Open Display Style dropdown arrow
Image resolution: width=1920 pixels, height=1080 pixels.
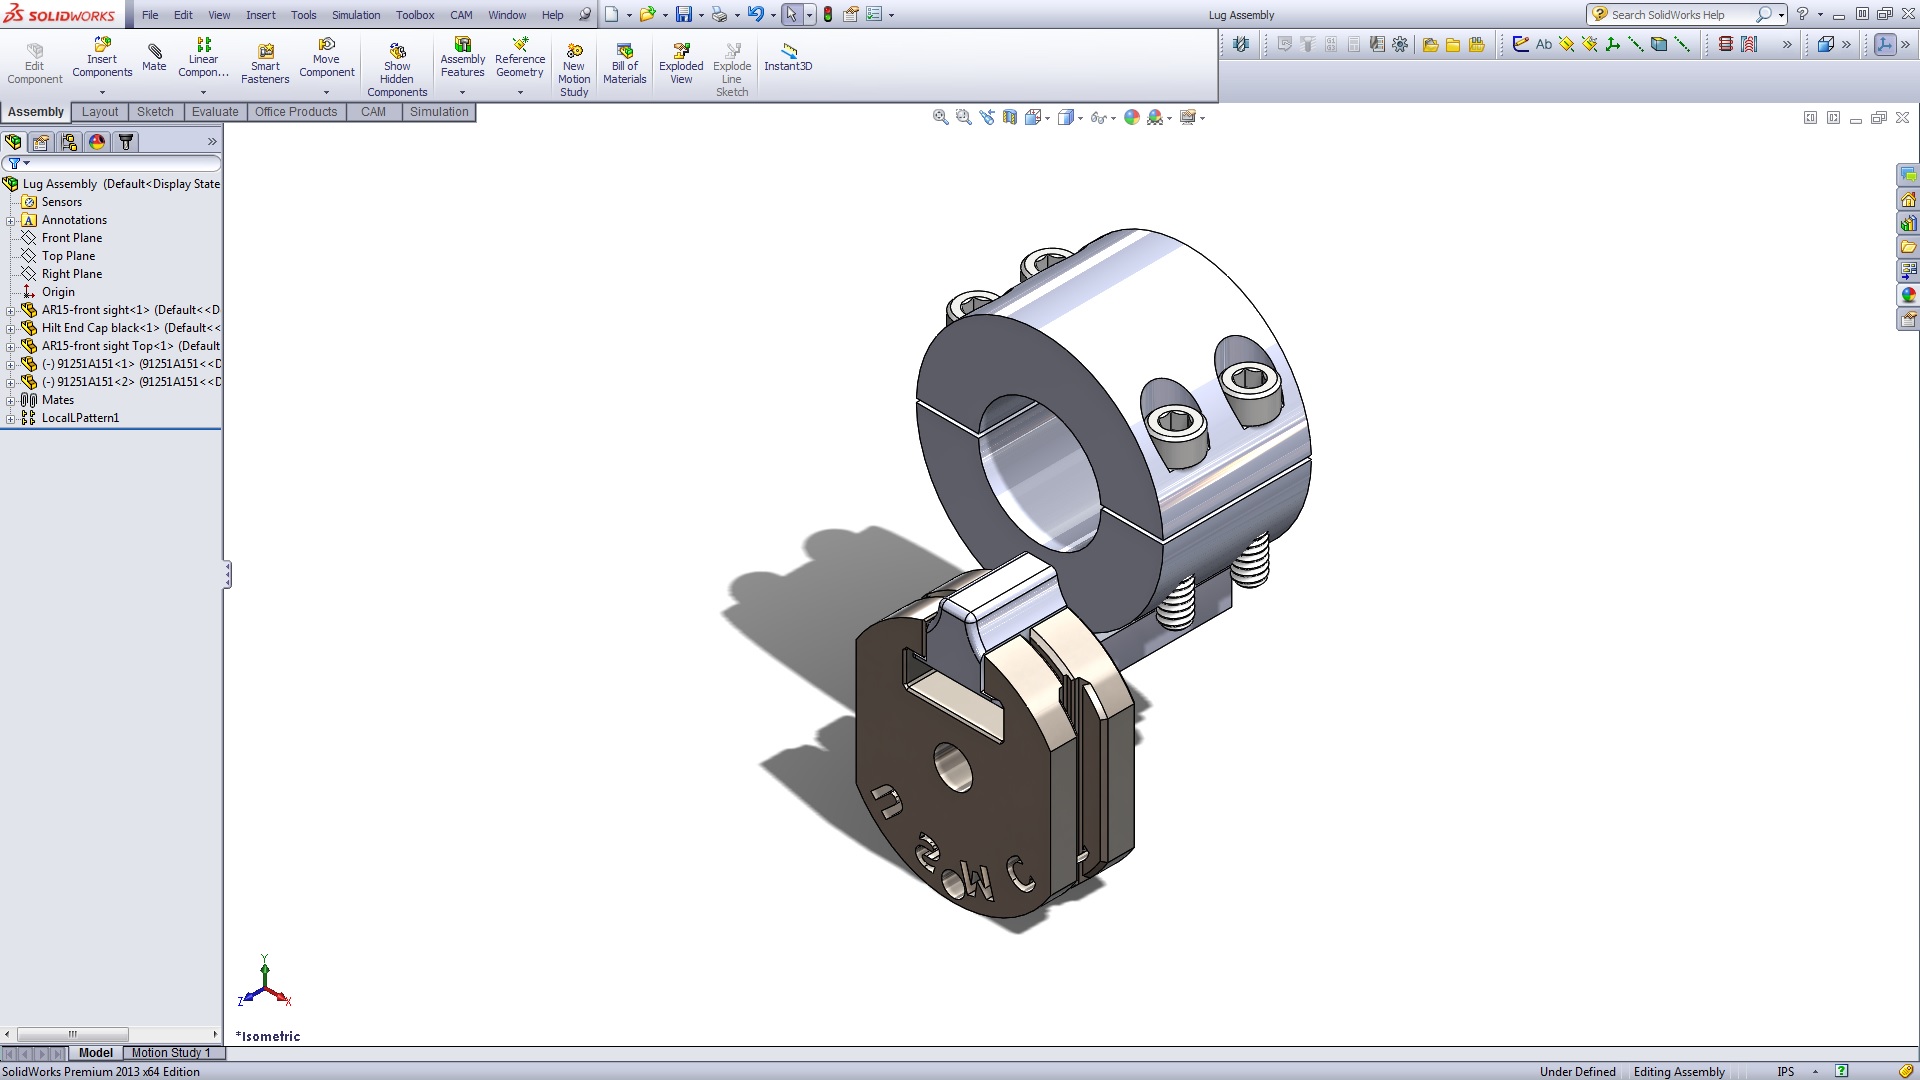click(x=1080, y=119)
